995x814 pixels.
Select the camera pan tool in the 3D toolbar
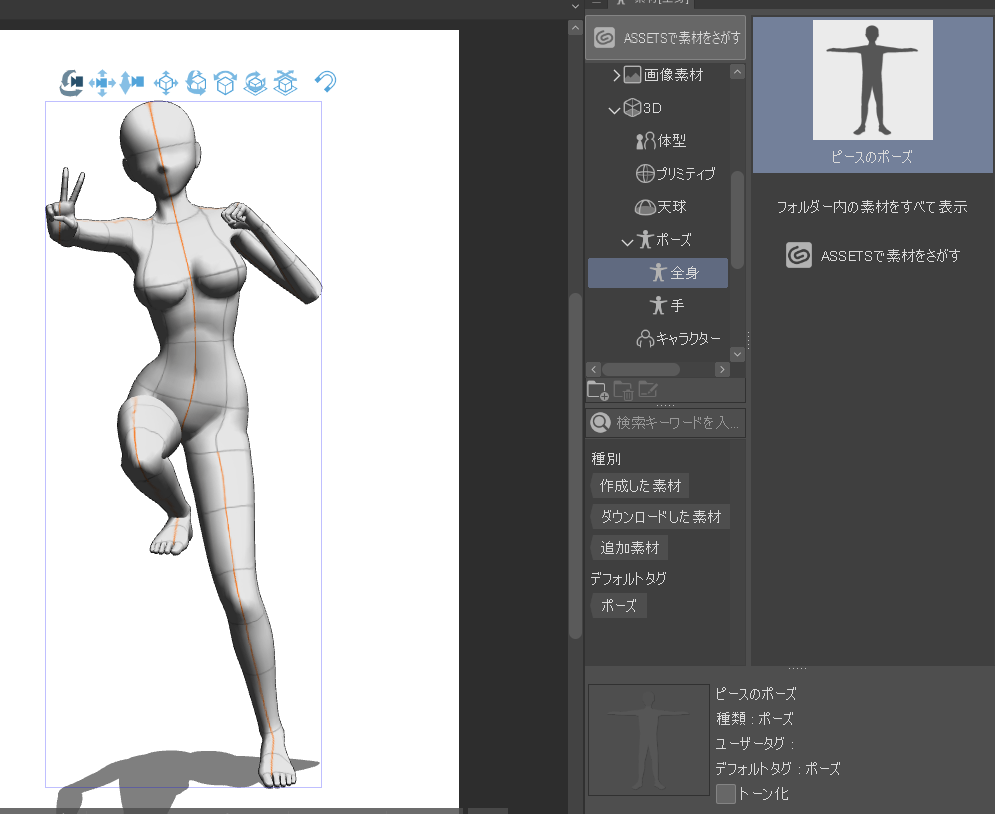[x=102, y=83]
